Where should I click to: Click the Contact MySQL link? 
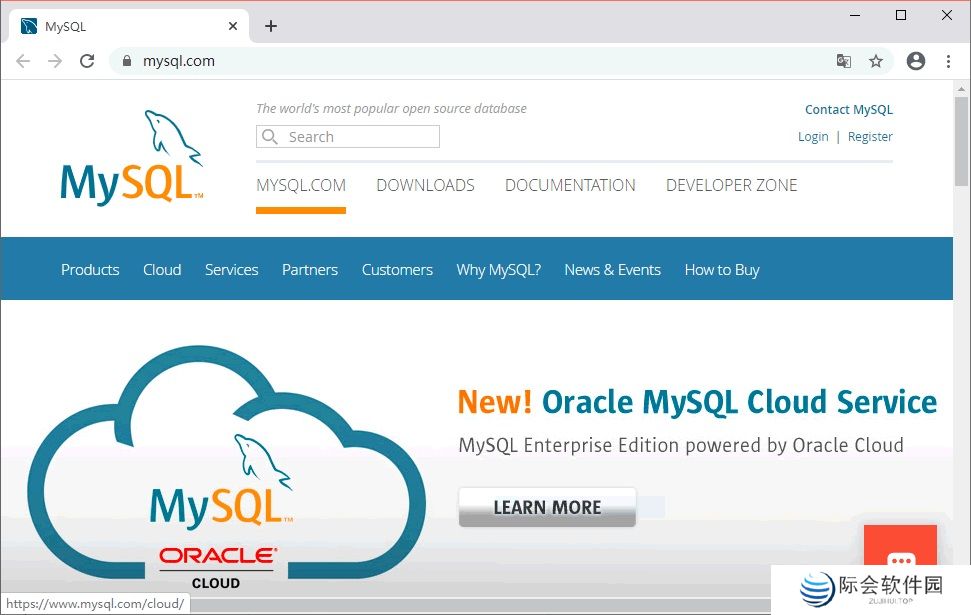click(x=848, y=109)
